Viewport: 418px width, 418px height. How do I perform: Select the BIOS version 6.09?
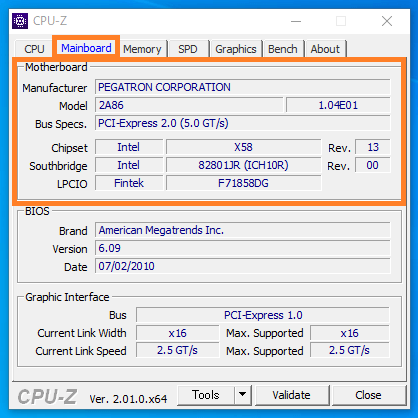pyautogui.click(x=242, y=248)
